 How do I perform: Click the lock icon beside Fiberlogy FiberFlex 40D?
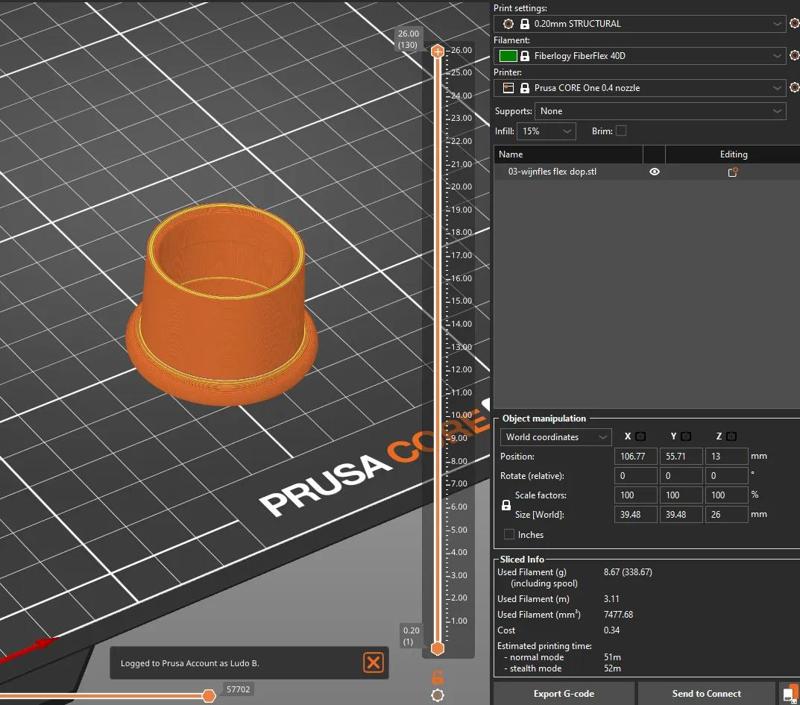(x=524, y=56)
